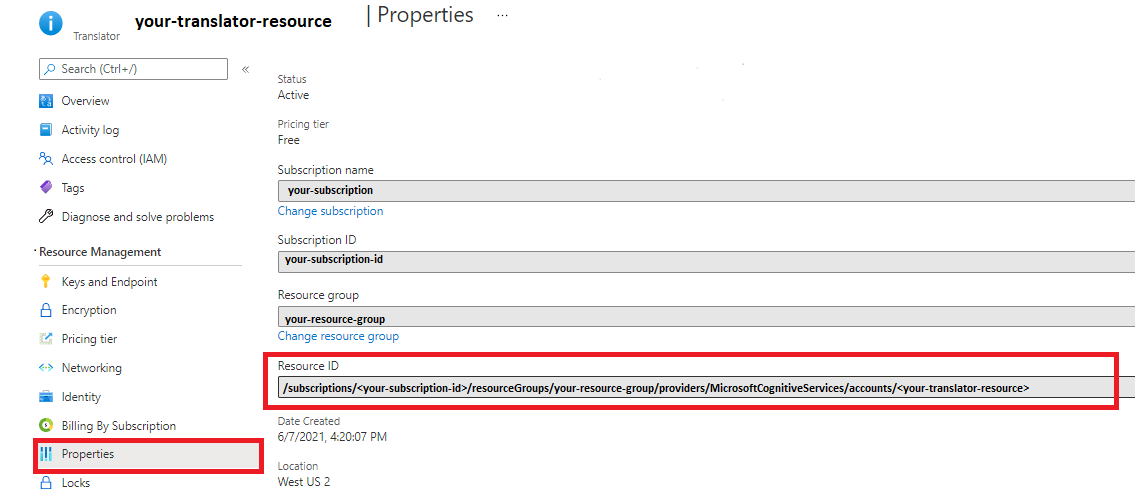Click the Keys and Endpoint key icon
The image size is (1135, 501).
(46, 282)
